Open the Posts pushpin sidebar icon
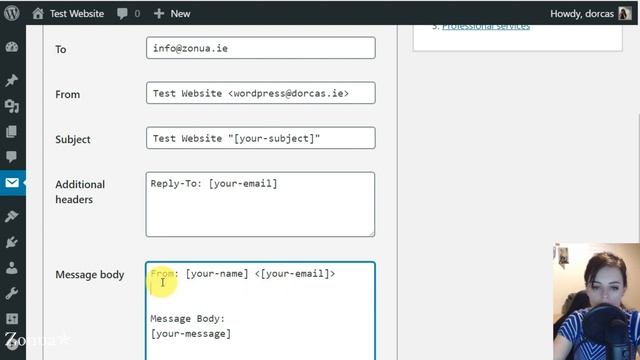640x360 pixels. tap(12, 80)
